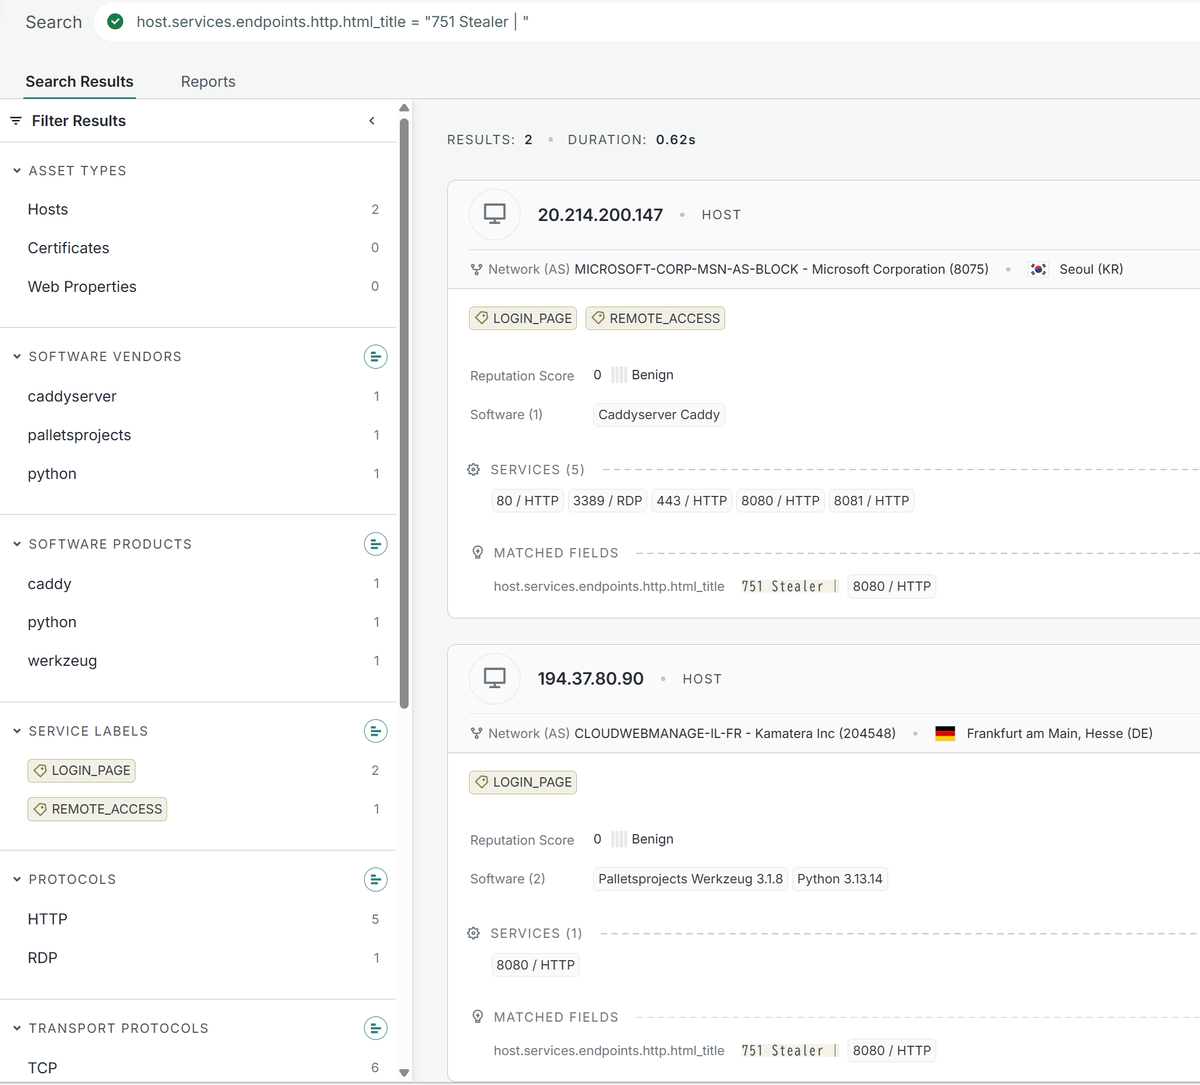Image resolution: width=1200 pixels, height=1085 pixels.
Task: Click the sidebar vertical scrollbar thumb
Action: tap(404, 414)
